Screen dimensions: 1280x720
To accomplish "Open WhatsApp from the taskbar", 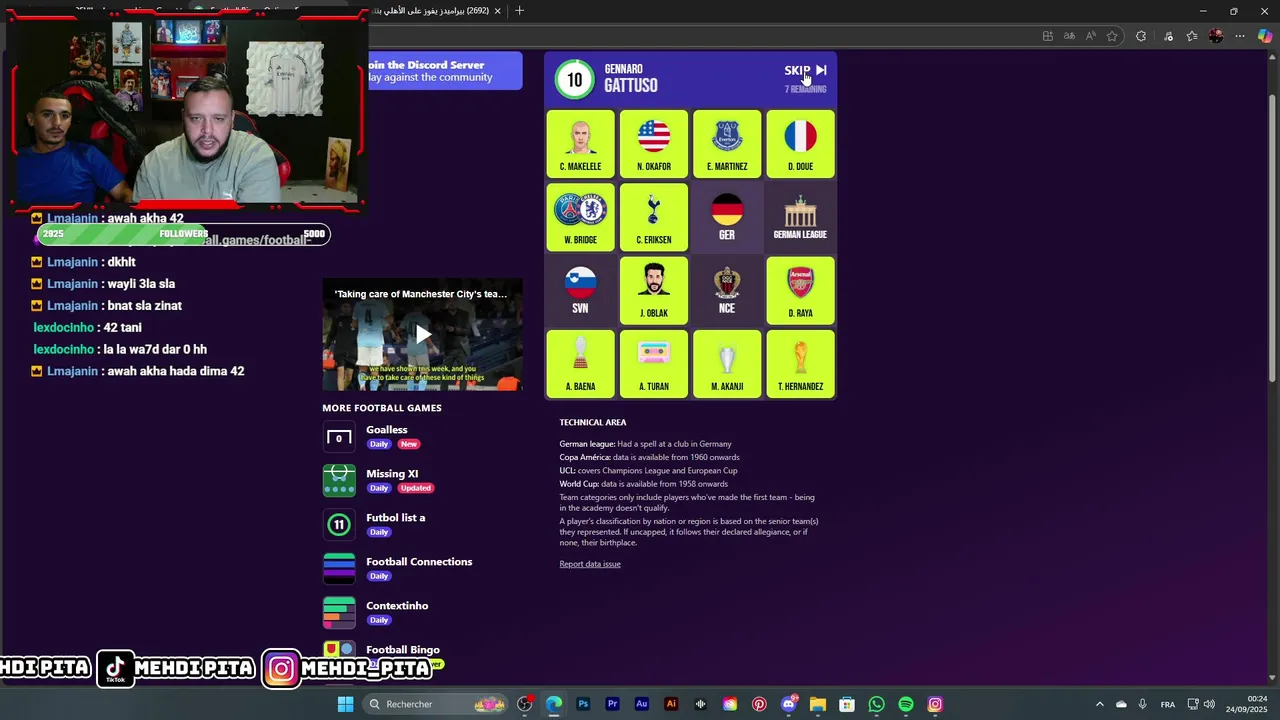I will 876,704.
